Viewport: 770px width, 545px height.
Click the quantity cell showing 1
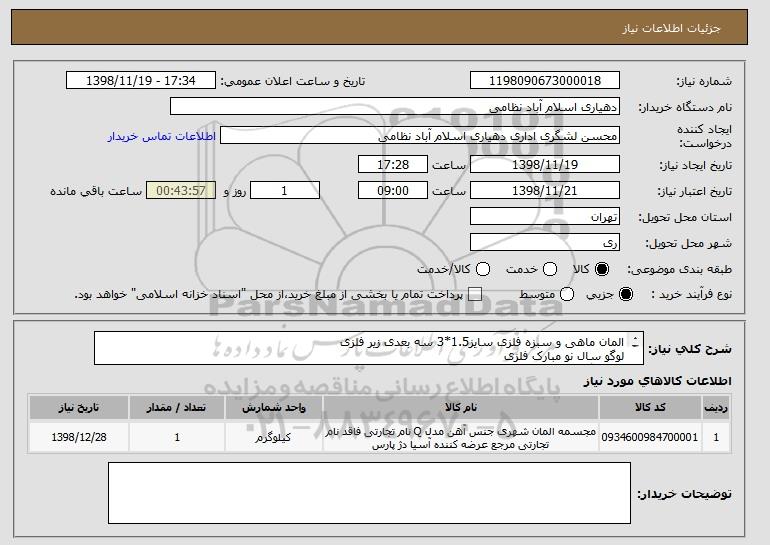pos(177,437)
